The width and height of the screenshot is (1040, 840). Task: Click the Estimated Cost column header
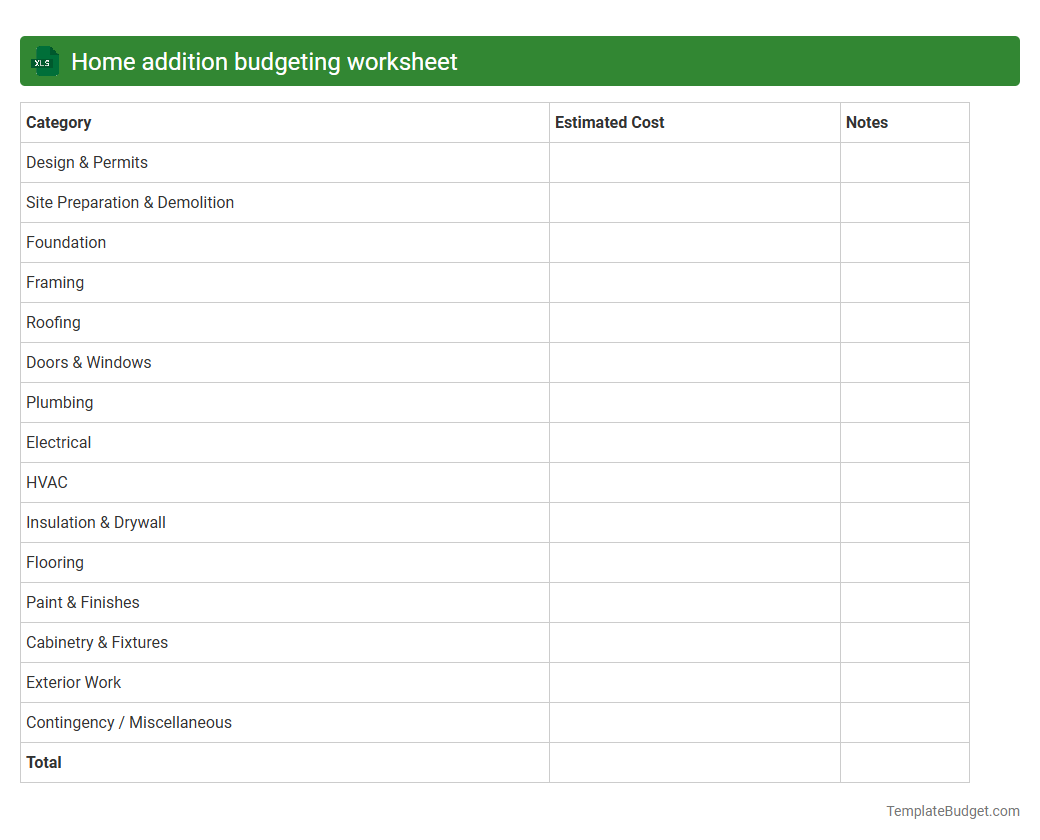[609, 122]
